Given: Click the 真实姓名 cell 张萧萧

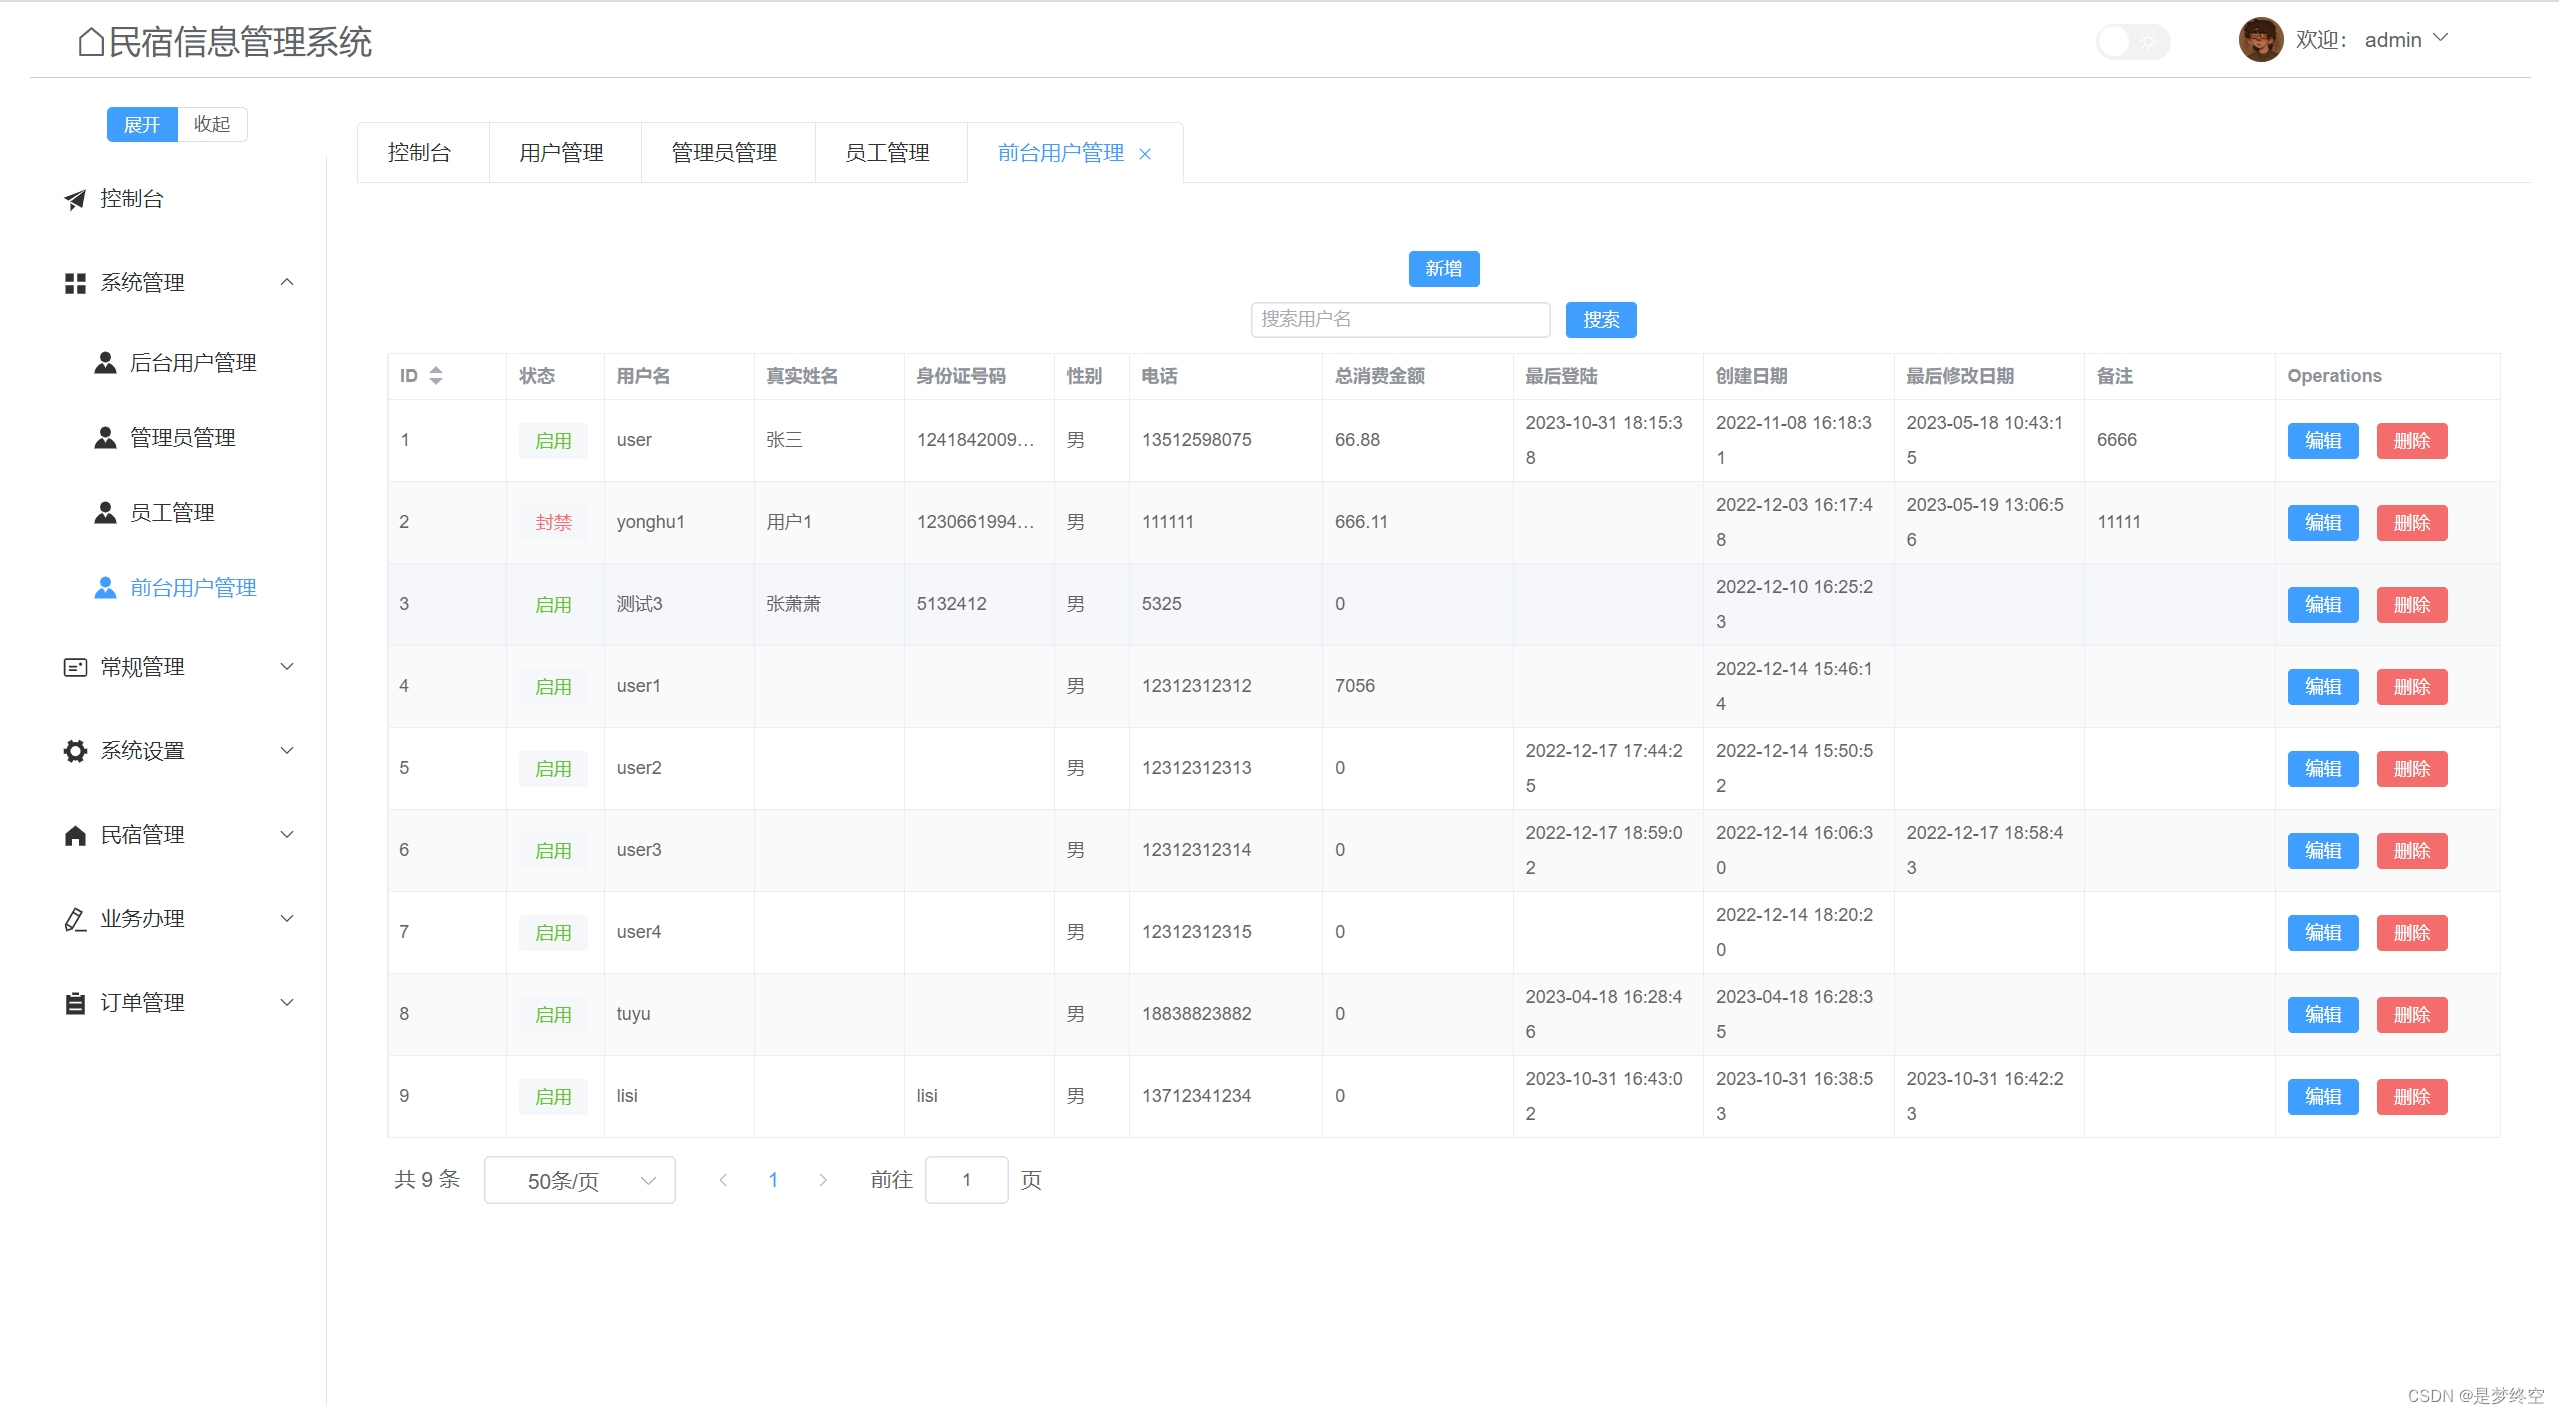Looking at the screenshot, I should pyautogui.click(x=794, y=604).
